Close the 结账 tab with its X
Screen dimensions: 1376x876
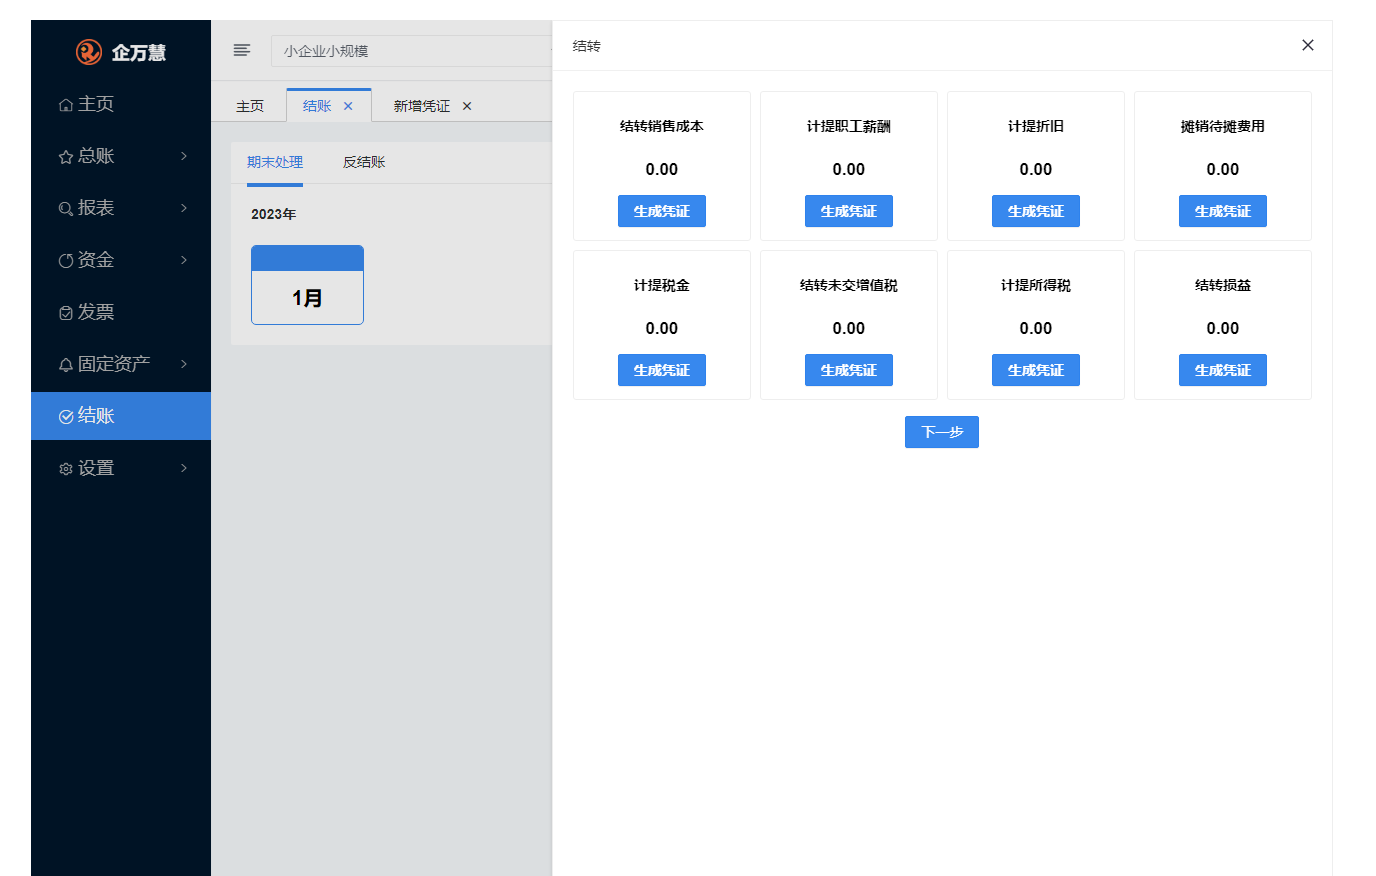(x=348, y=106)
